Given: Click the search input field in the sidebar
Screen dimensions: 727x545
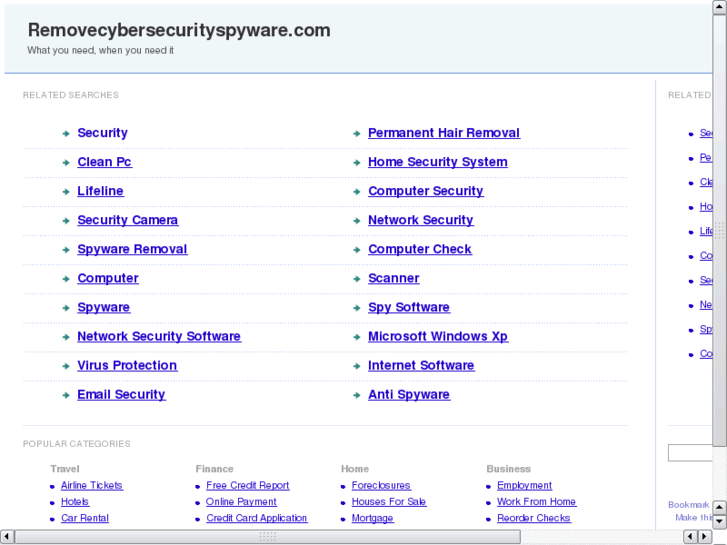Looking at the screenshot, I should pos(690,453).
